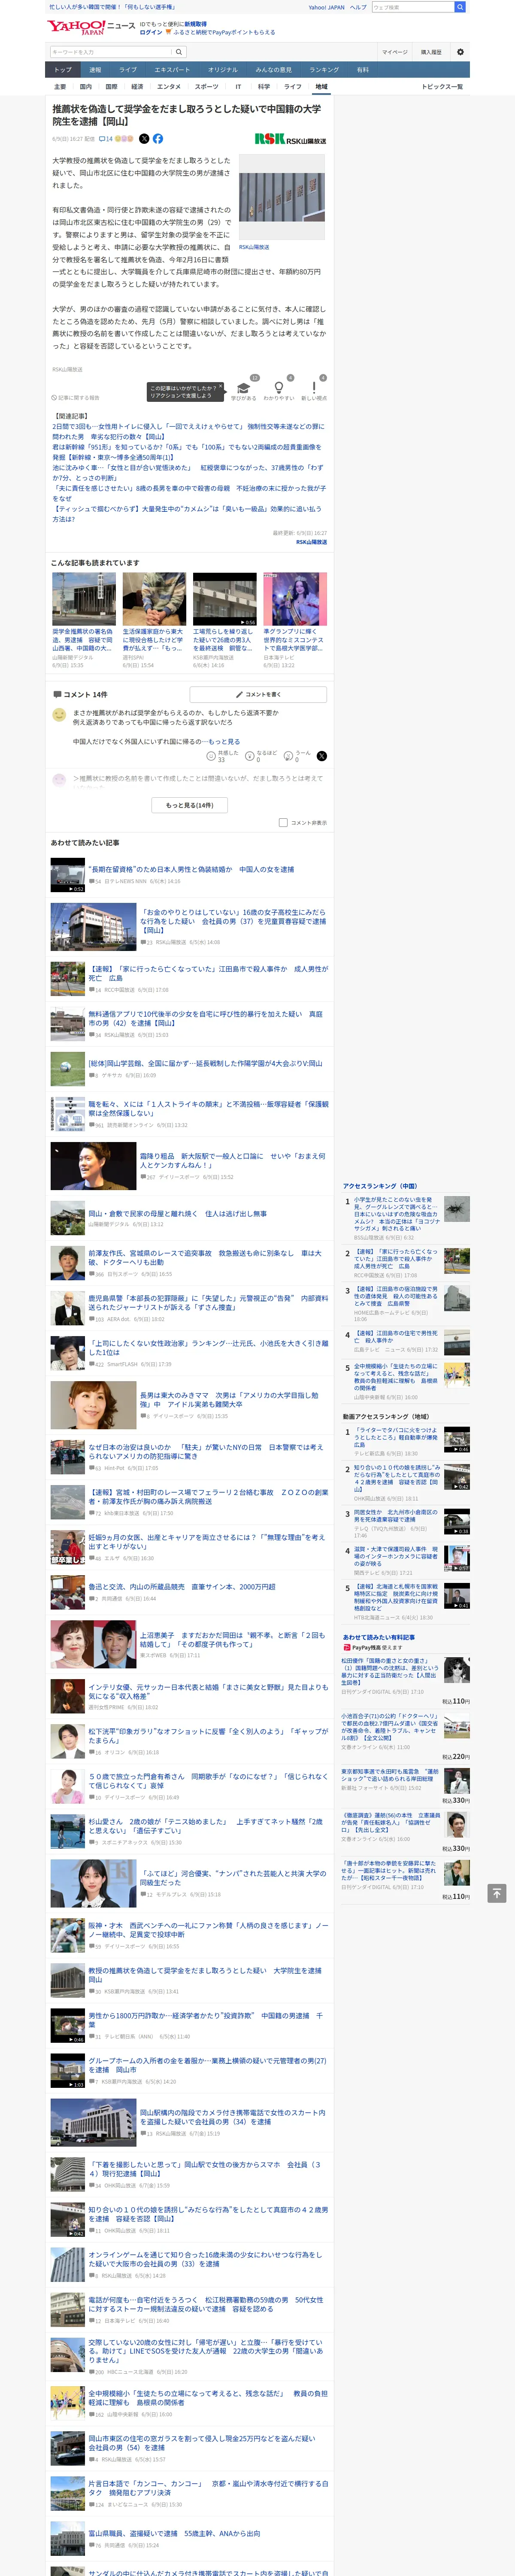This screenshot has height=2576, width=515.
Task: Open the ランキング tab
Action: tap(324, 70)
